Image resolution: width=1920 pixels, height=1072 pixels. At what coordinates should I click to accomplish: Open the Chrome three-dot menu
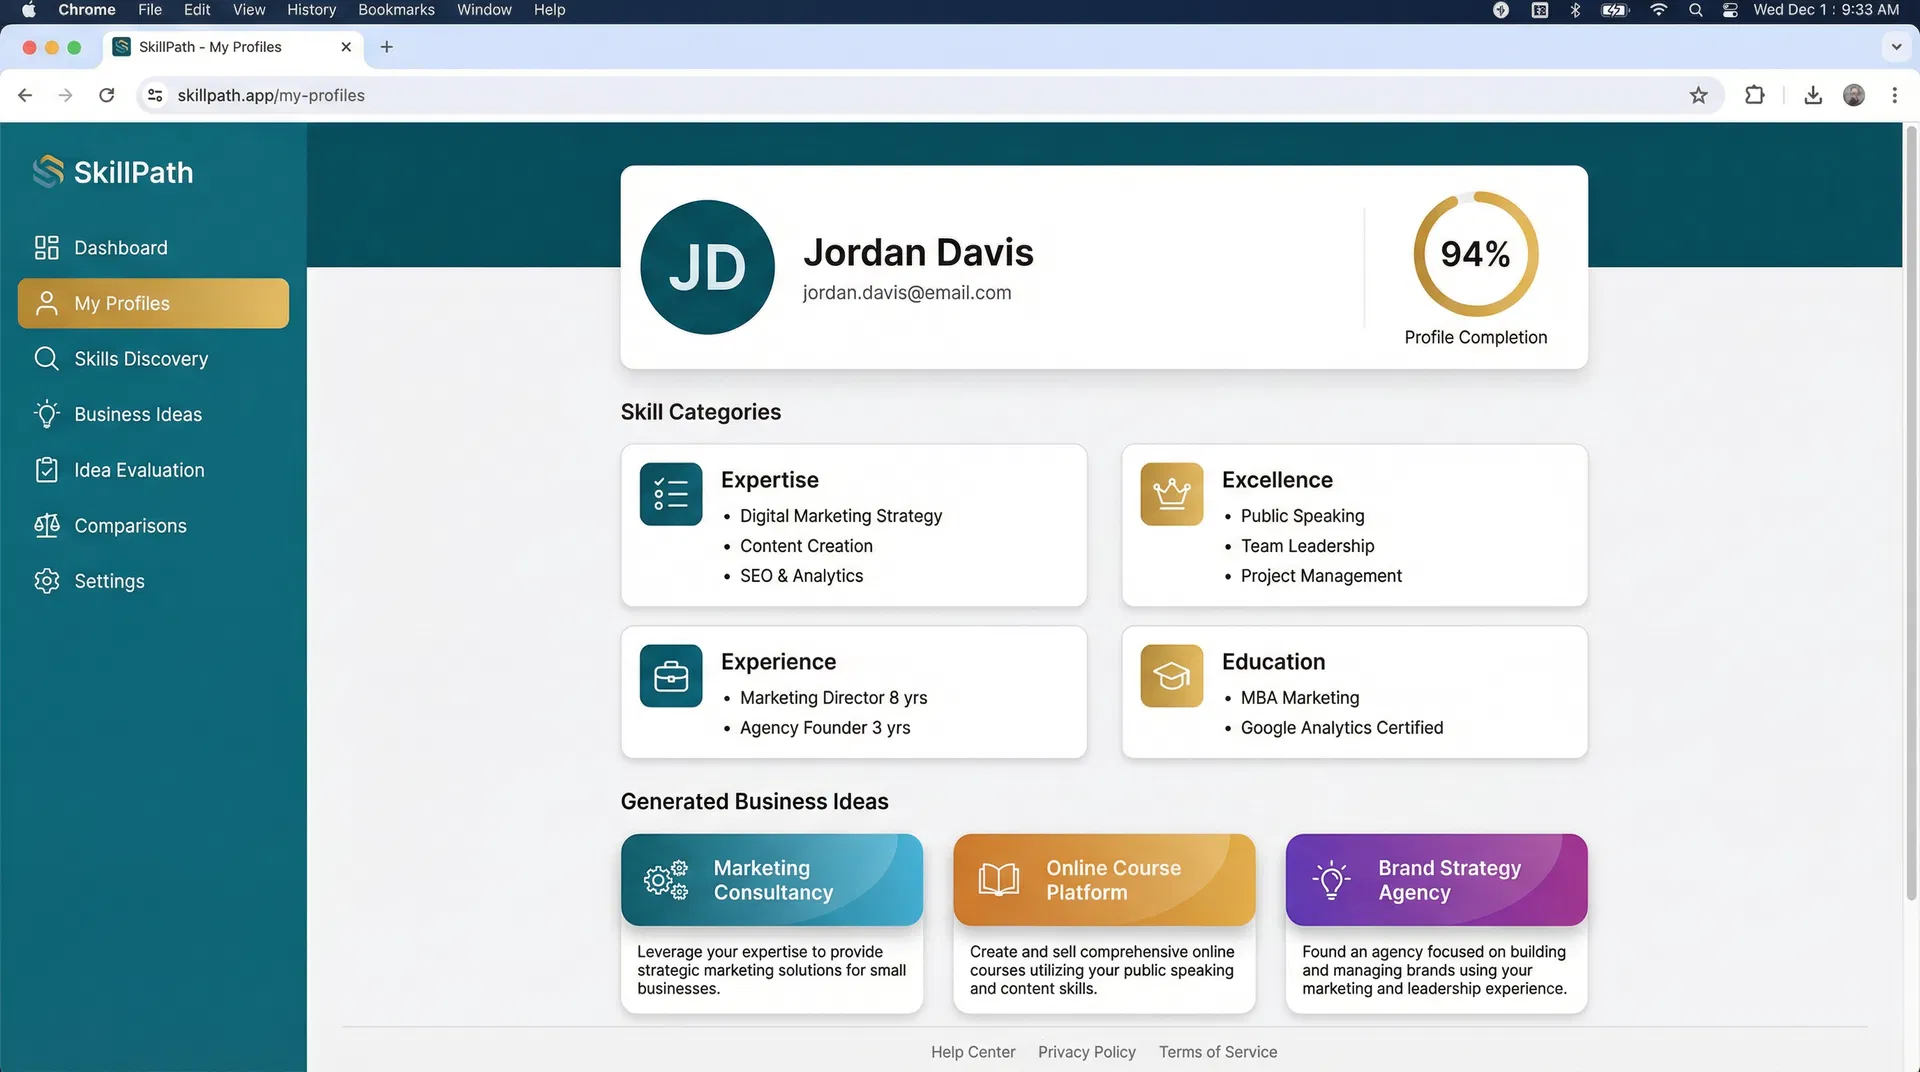[x=1893, y=95]
